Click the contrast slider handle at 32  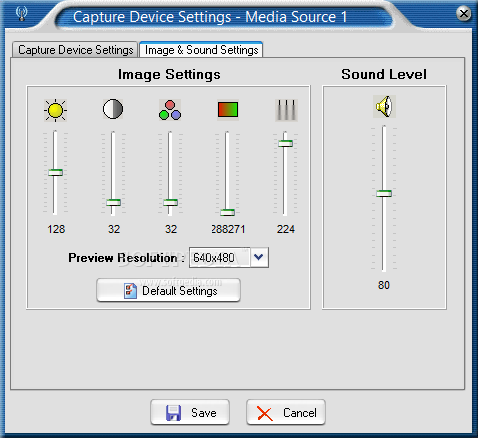pos(113,202)
